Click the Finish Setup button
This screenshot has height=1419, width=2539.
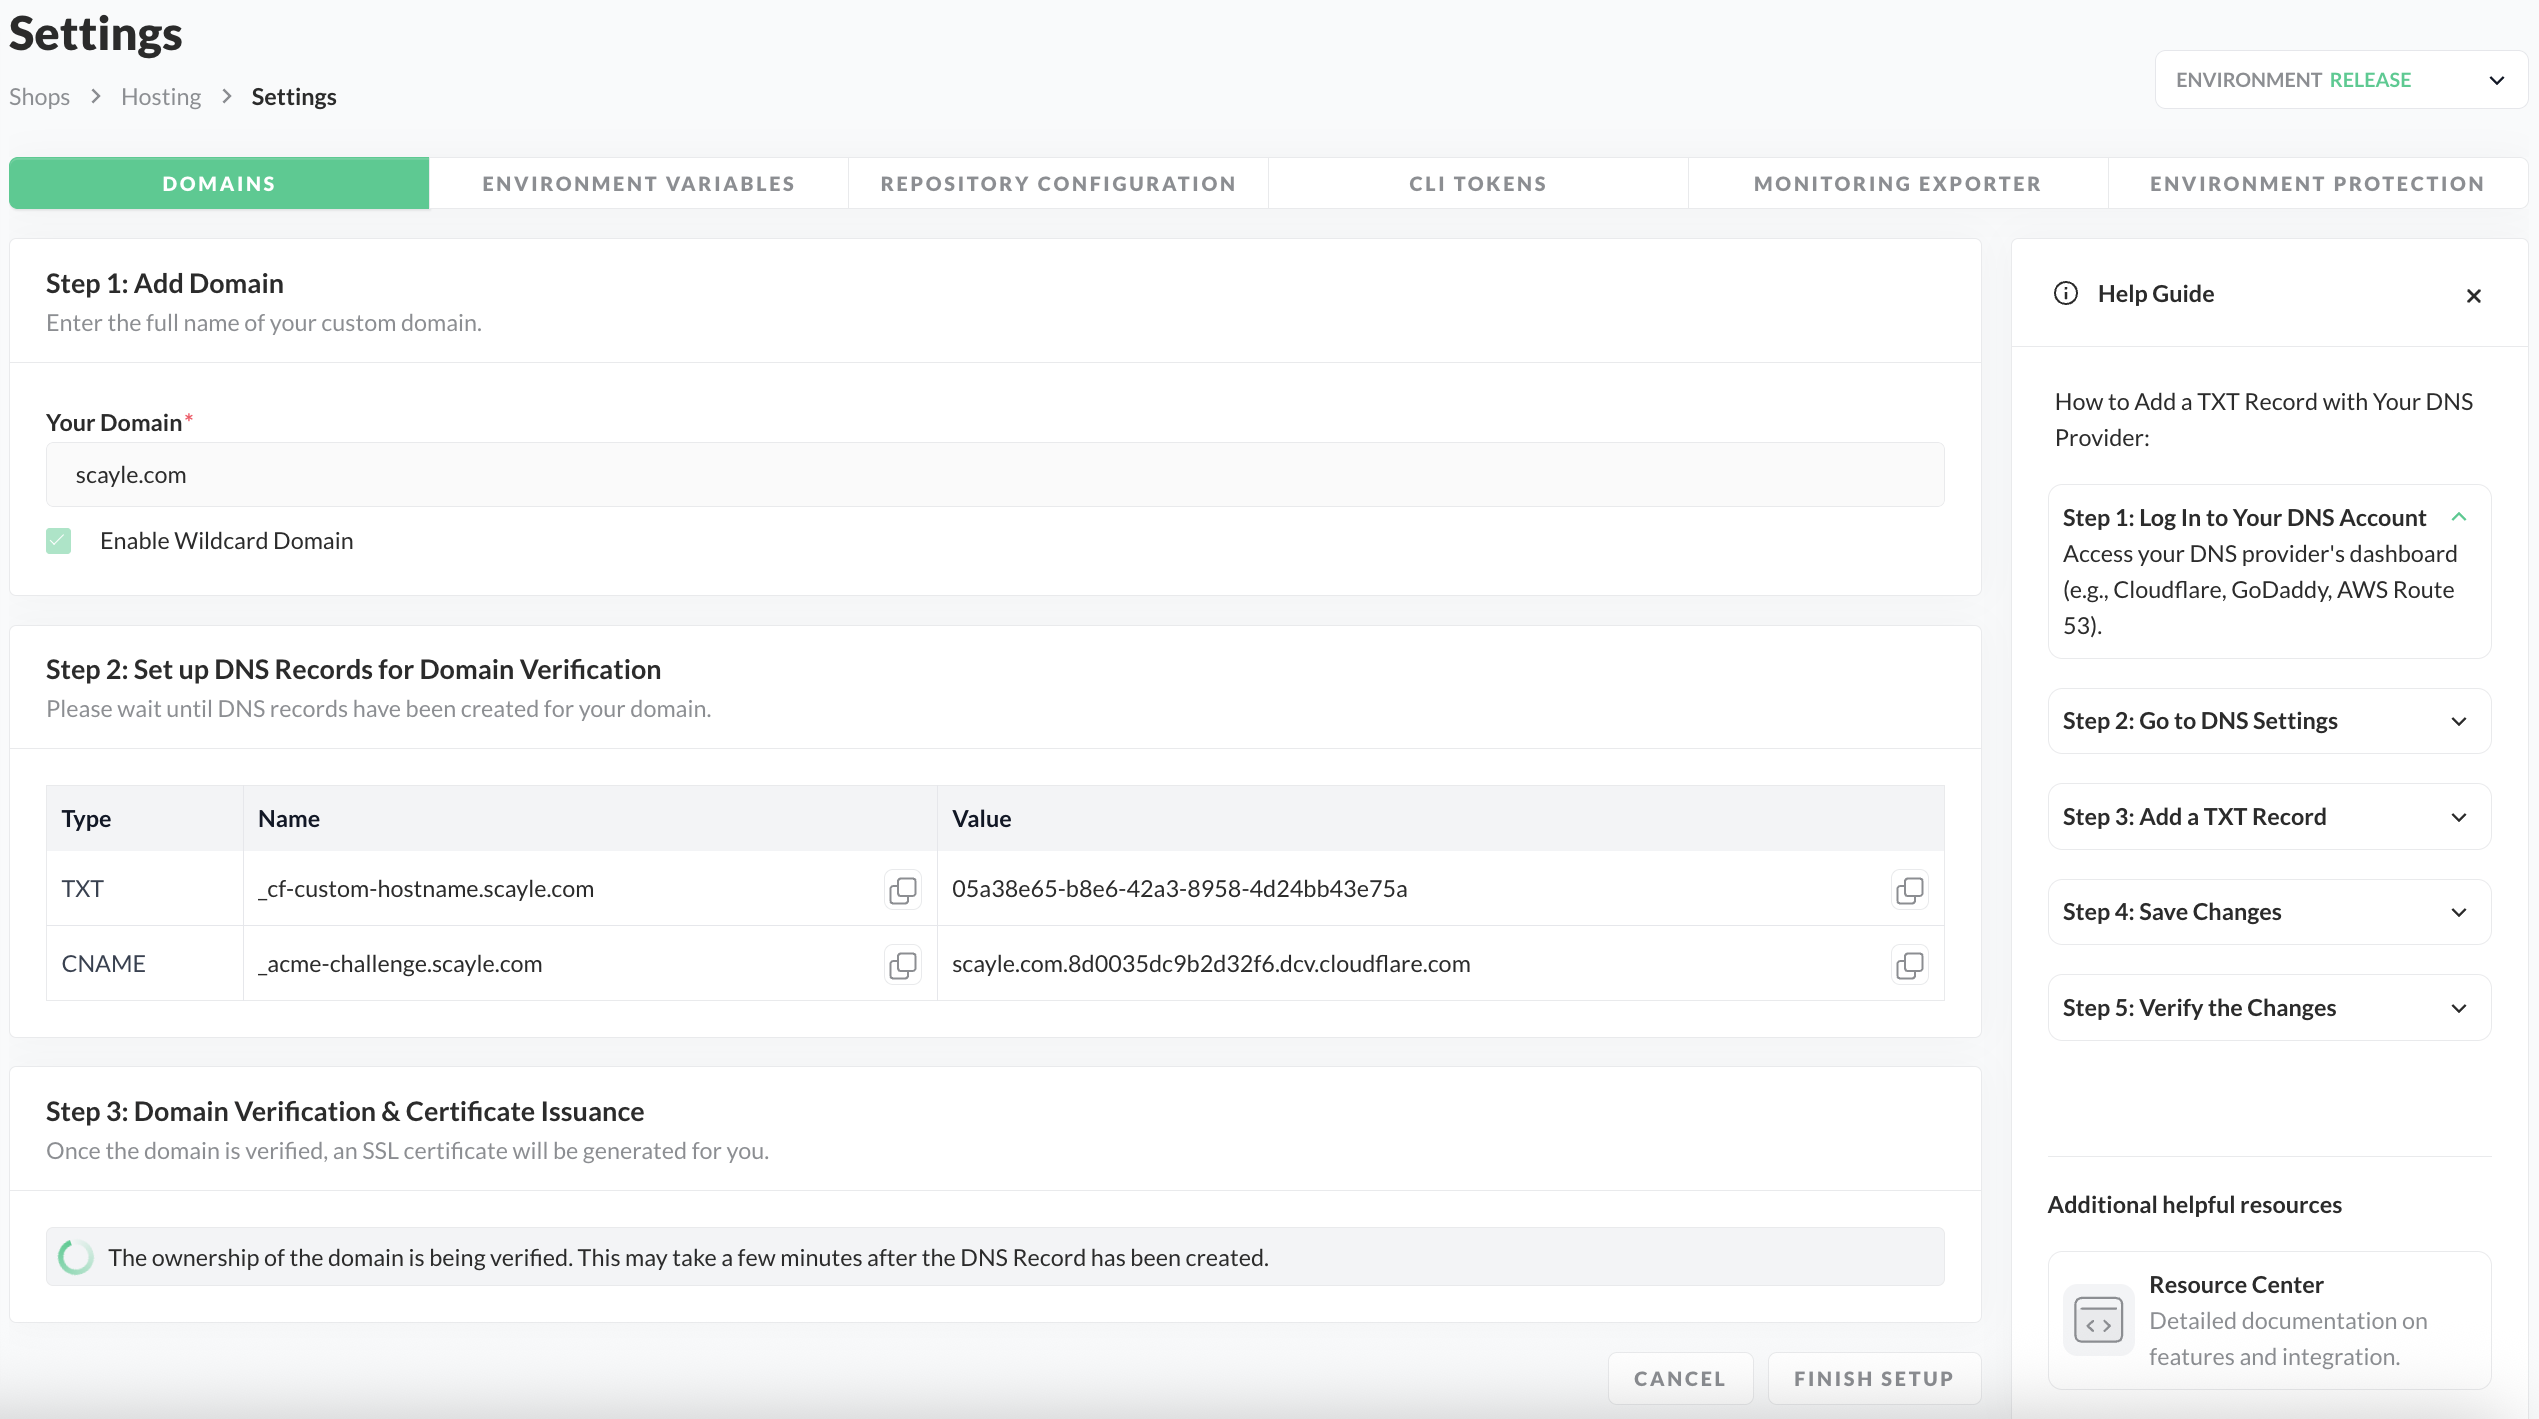(x=1873, y=1378)
